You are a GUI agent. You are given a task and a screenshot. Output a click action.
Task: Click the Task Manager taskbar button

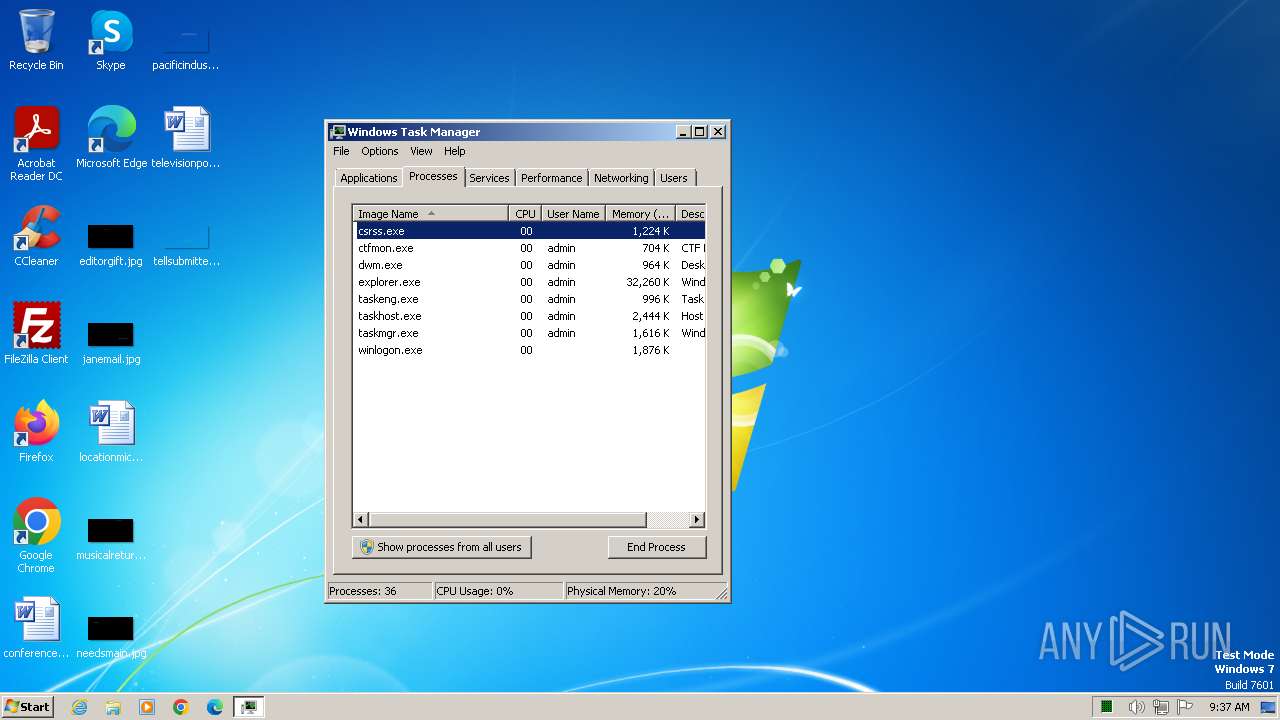249,707
